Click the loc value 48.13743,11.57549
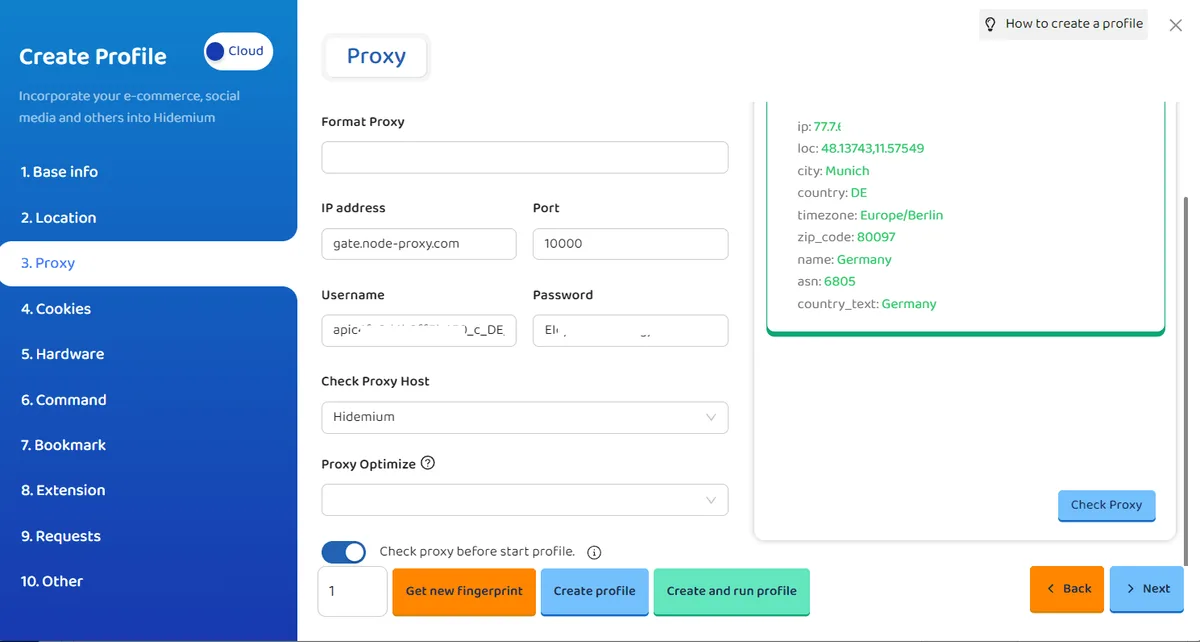This screenshot has height=642, width=1200. coord(873,148)
